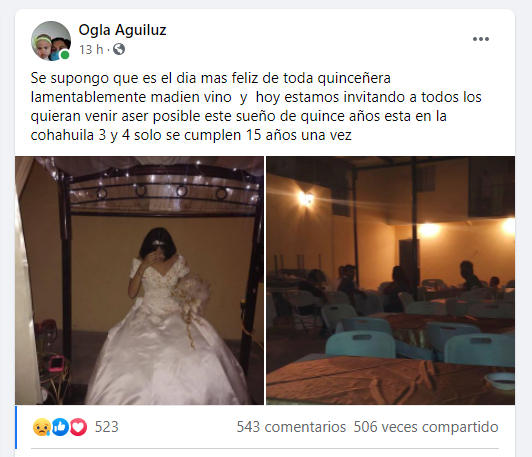Image resolution: width=532 pixels, height=457 pixels.
Task: Open the 506 veces compartido link
Action: tap(426, 427)
